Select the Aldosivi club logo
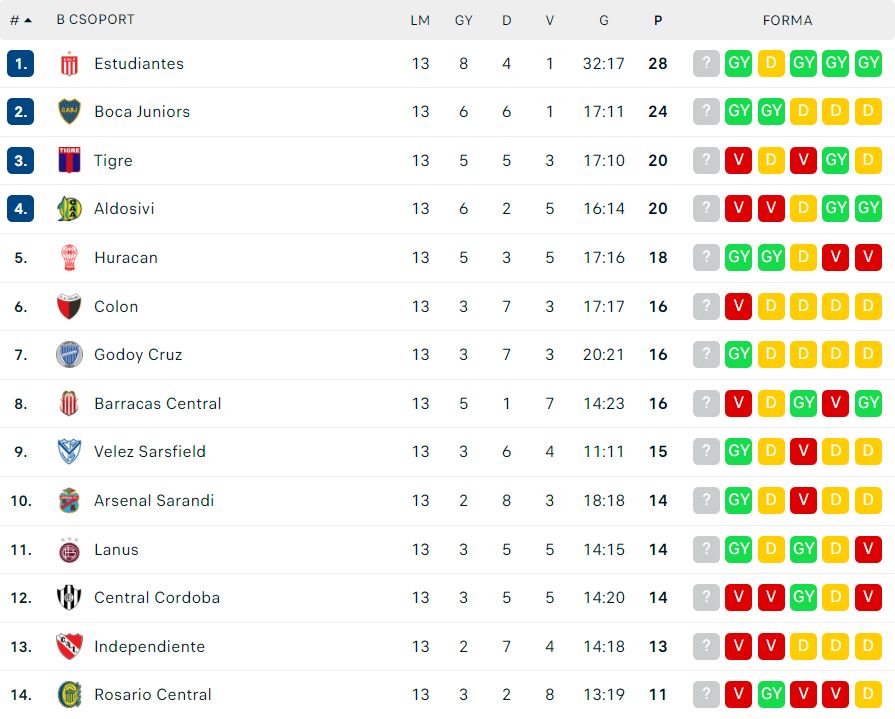The image size is (895, 719). pos(69,209)
